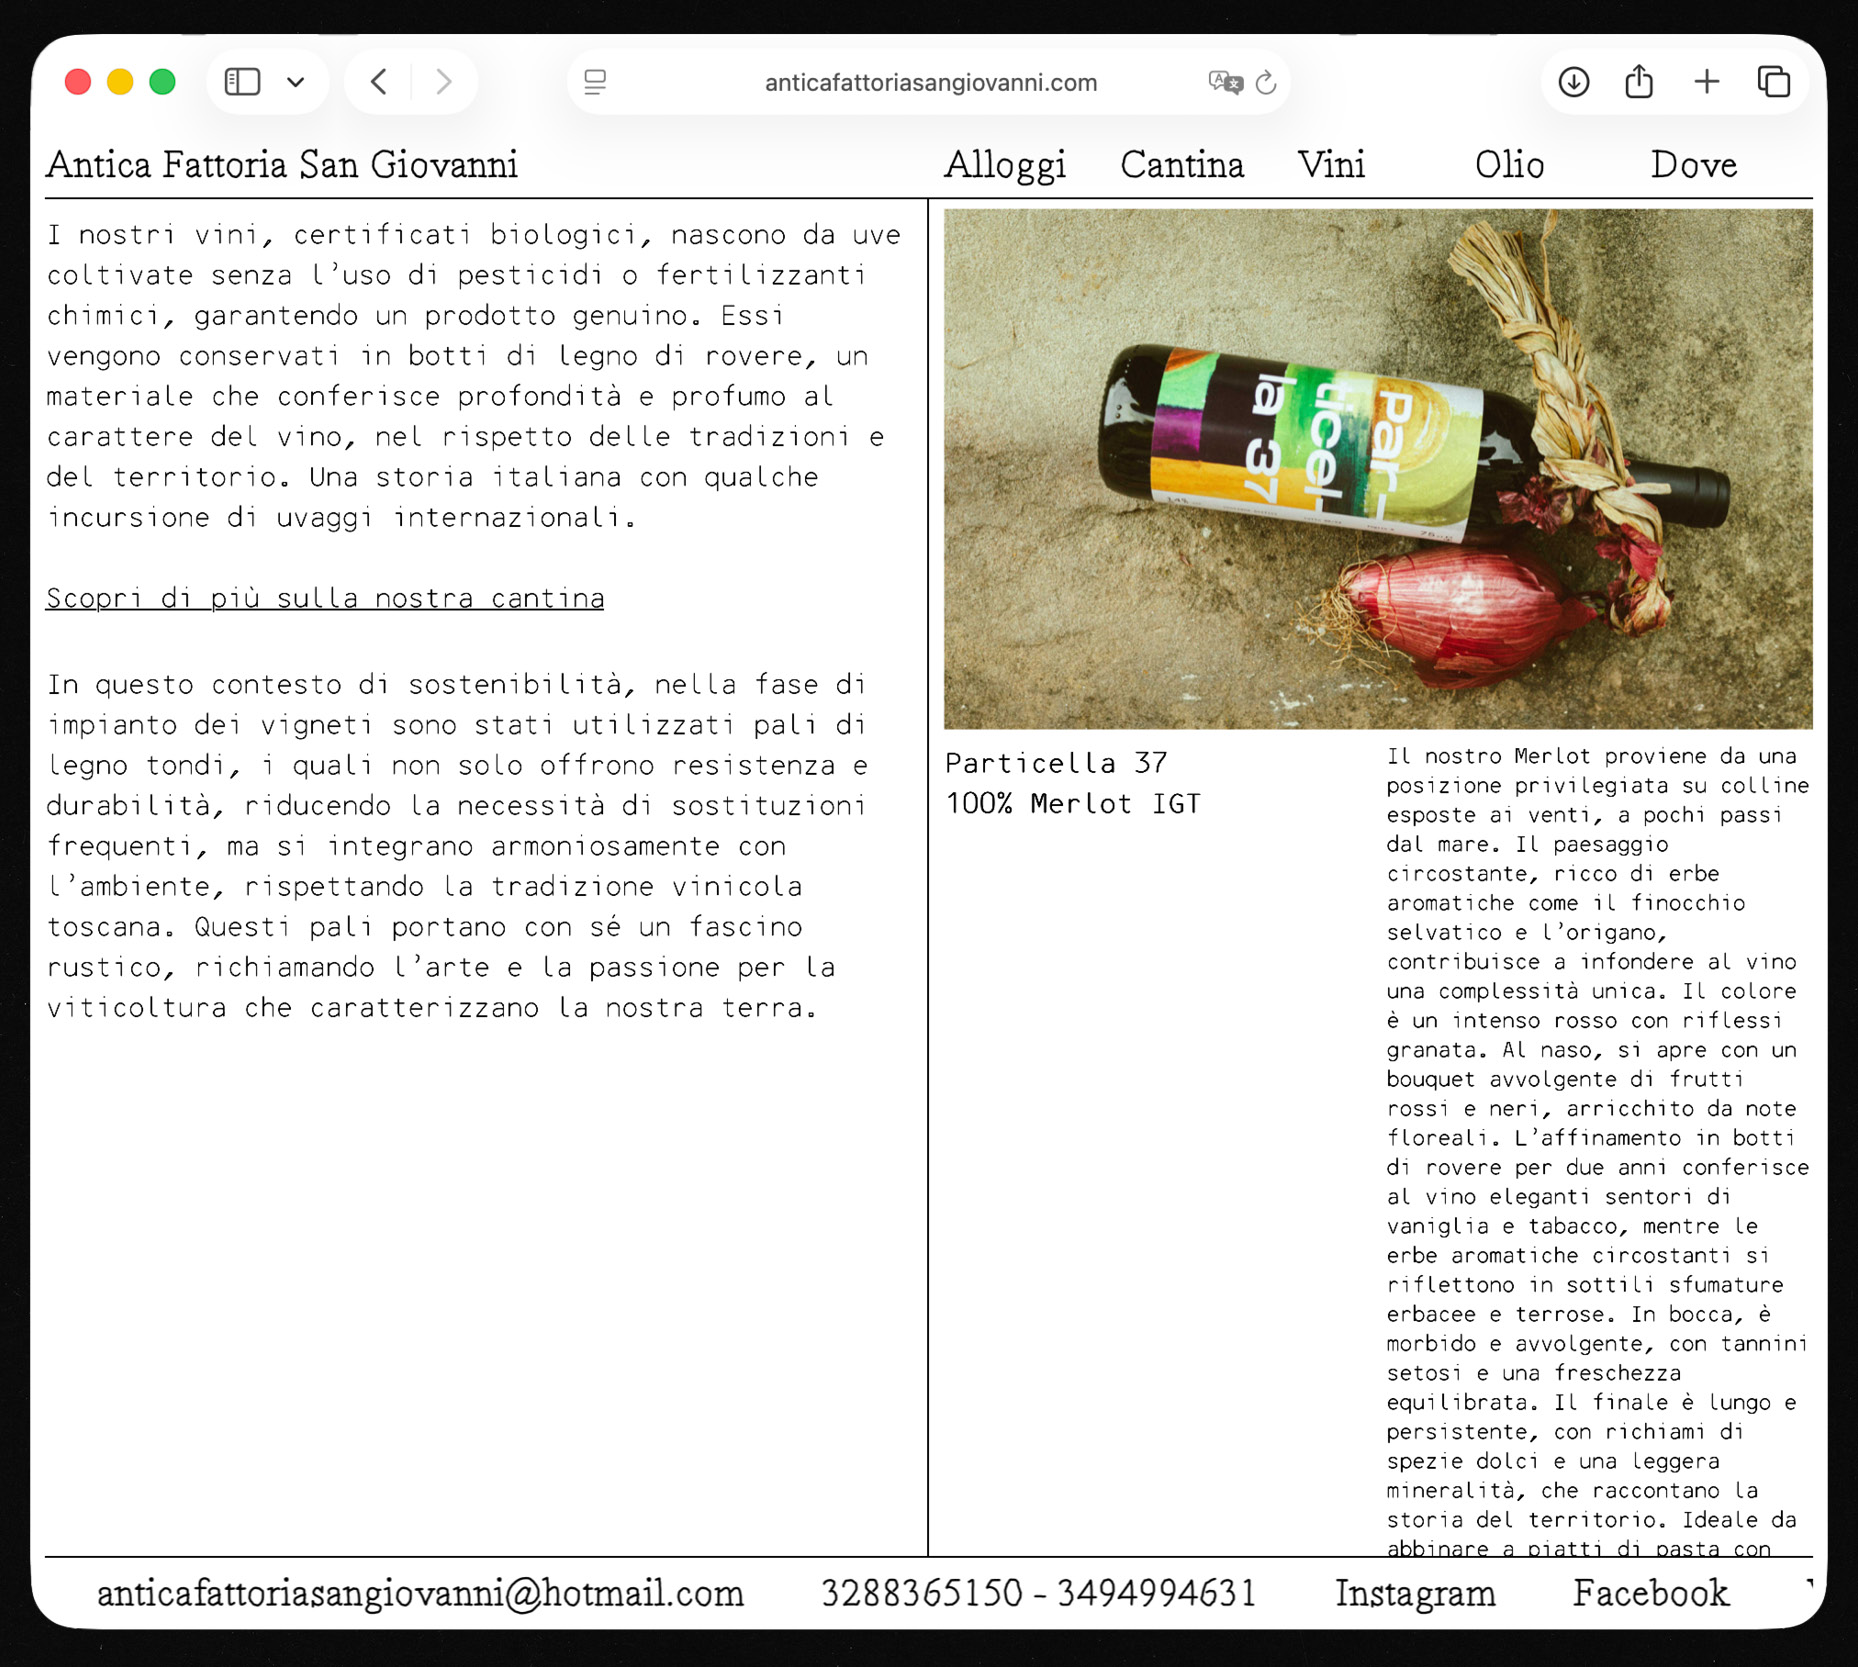Go forward to the next page
The width and height of the screenshot is (1858, 1667).
pyautogui.click(x=443, y=82)
